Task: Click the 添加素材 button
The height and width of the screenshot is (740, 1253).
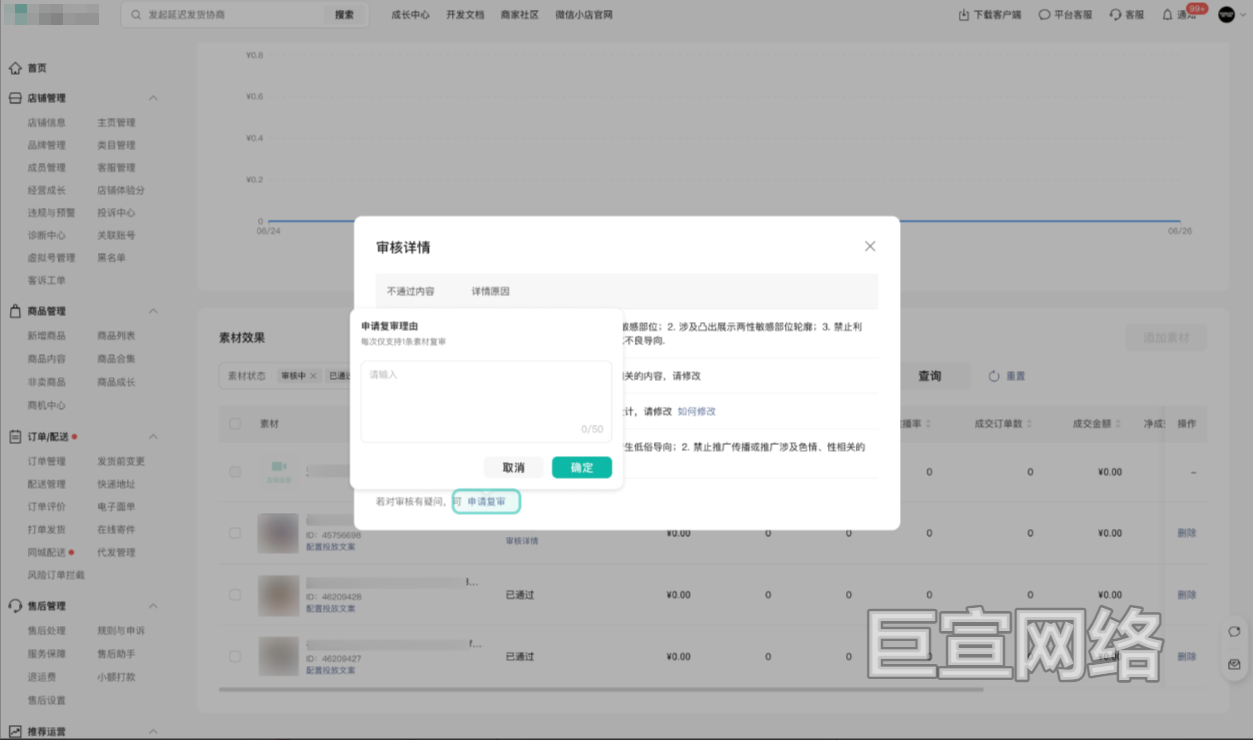Action: (1166, 337)
